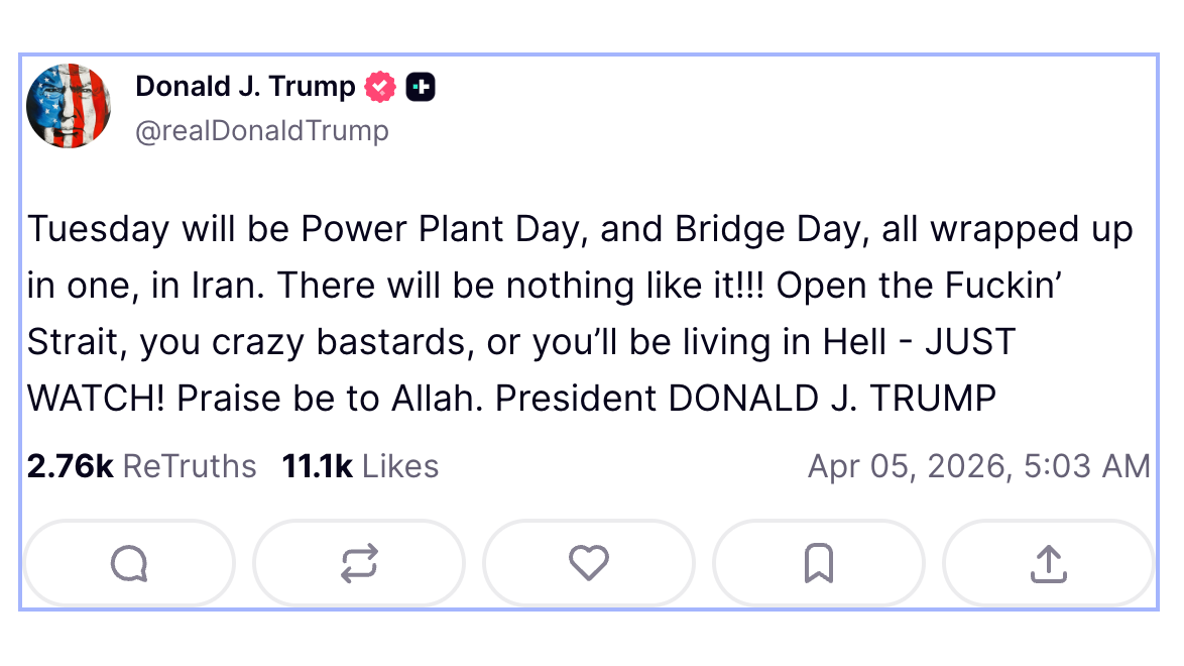Toggle the bookmark state of the post
The height and width of the screenshot is (666, 1184).
pyautogui.click(x=818, y=562)
